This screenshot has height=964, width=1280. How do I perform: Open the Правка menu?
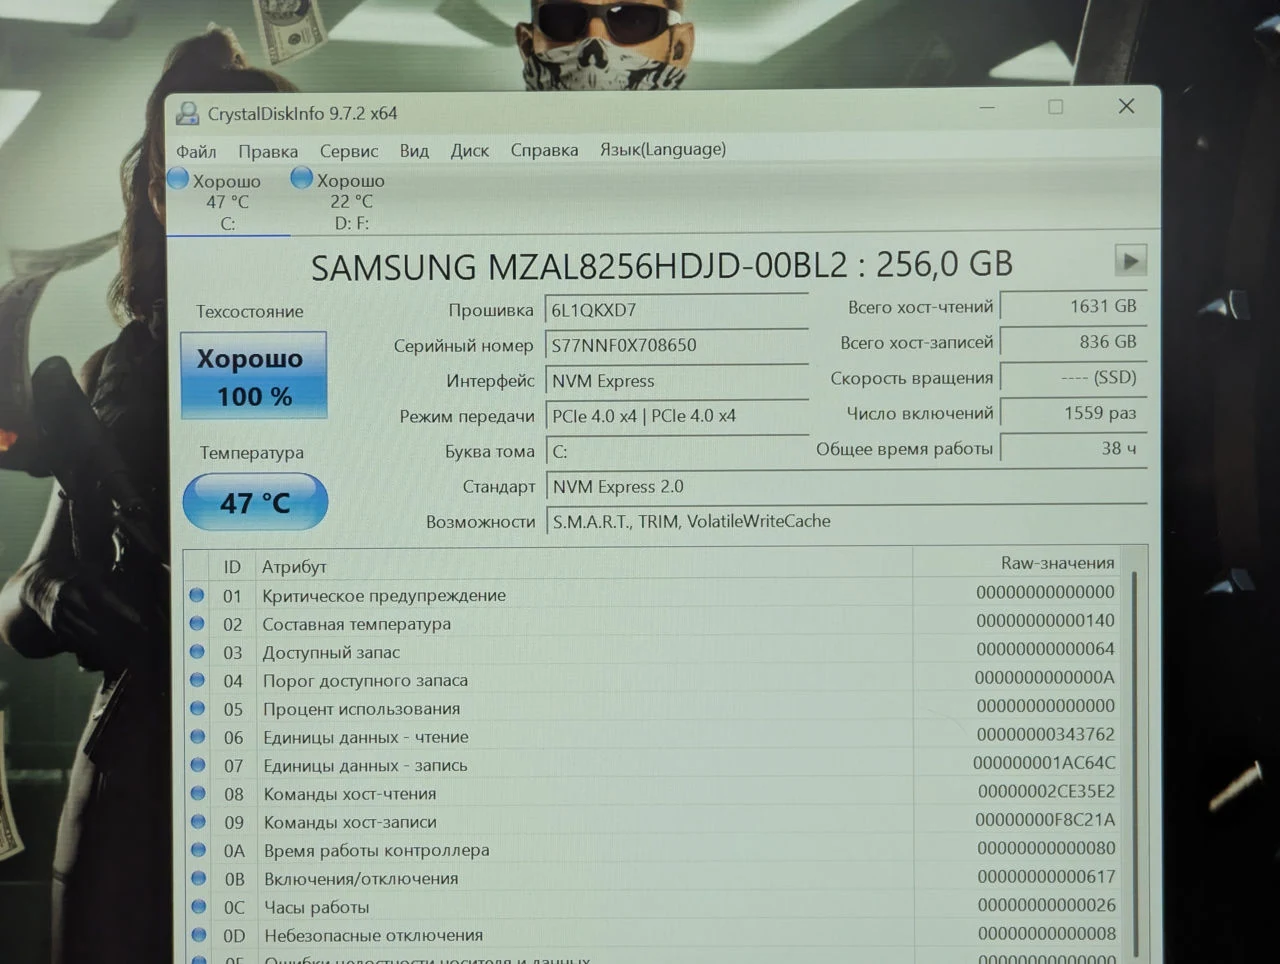[268, 151]
